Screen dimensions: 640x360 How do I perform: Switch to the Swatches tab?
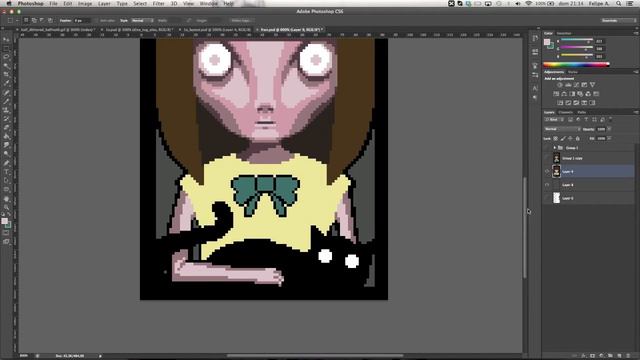(564, 33)
